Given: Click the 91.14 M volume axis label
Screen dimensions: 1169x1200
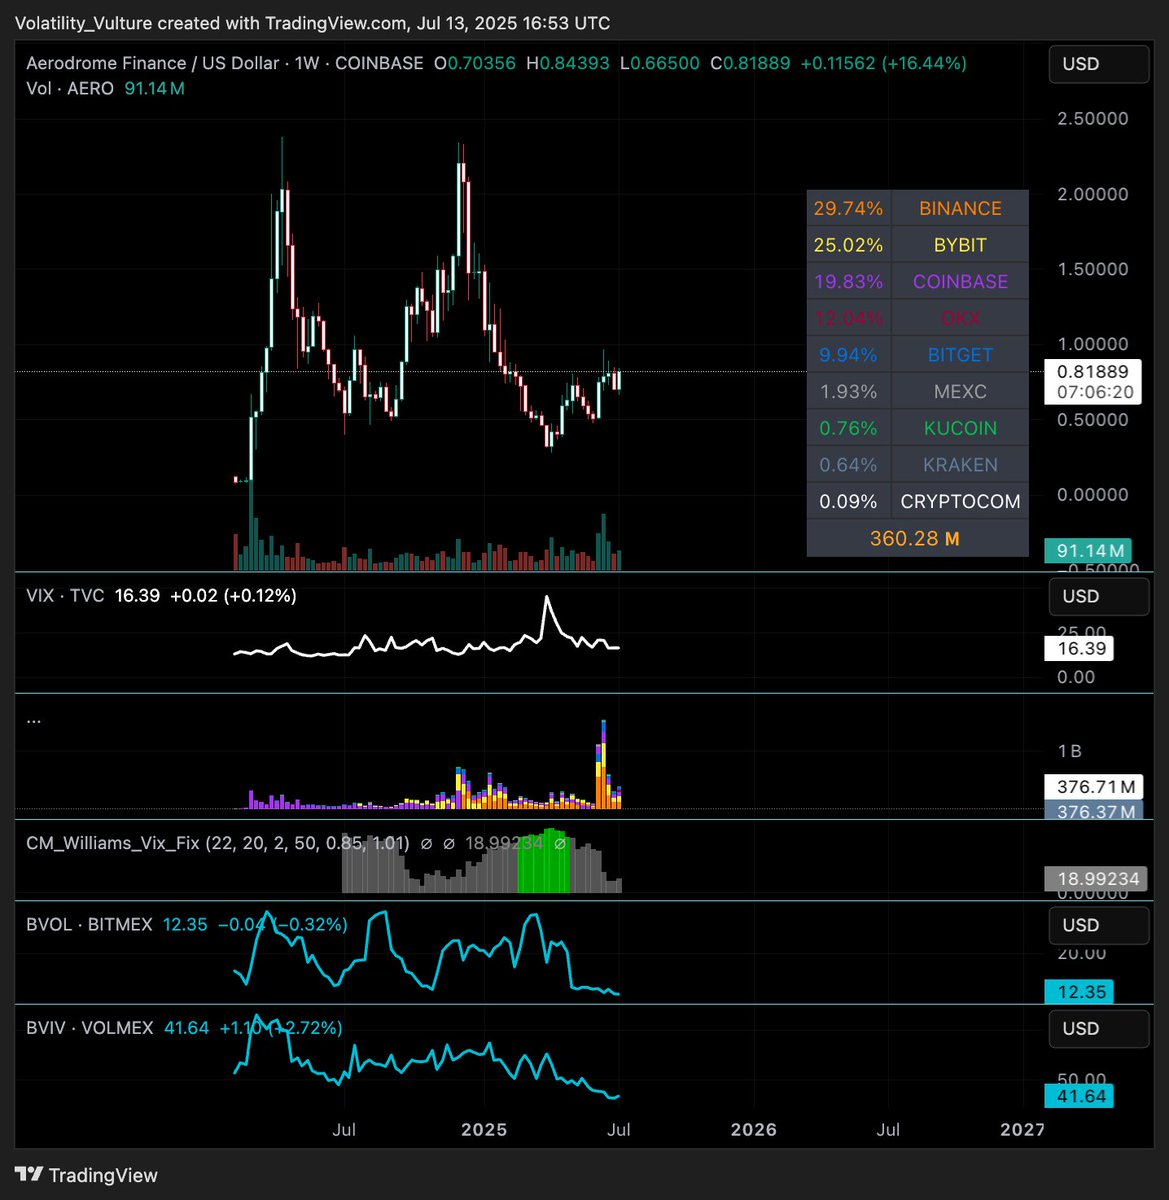Looking at the screenshot, I should [1089, 550].
